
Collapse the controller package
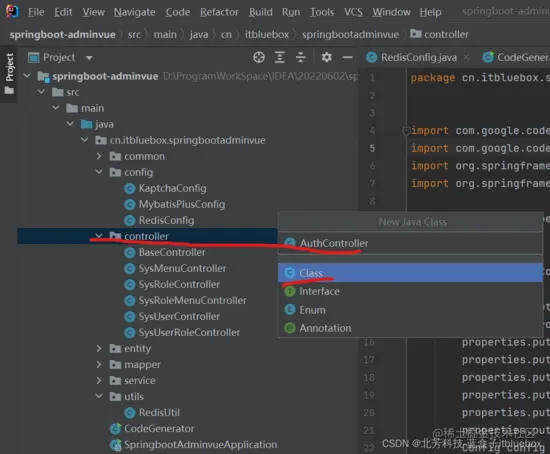tap(99, 236)
